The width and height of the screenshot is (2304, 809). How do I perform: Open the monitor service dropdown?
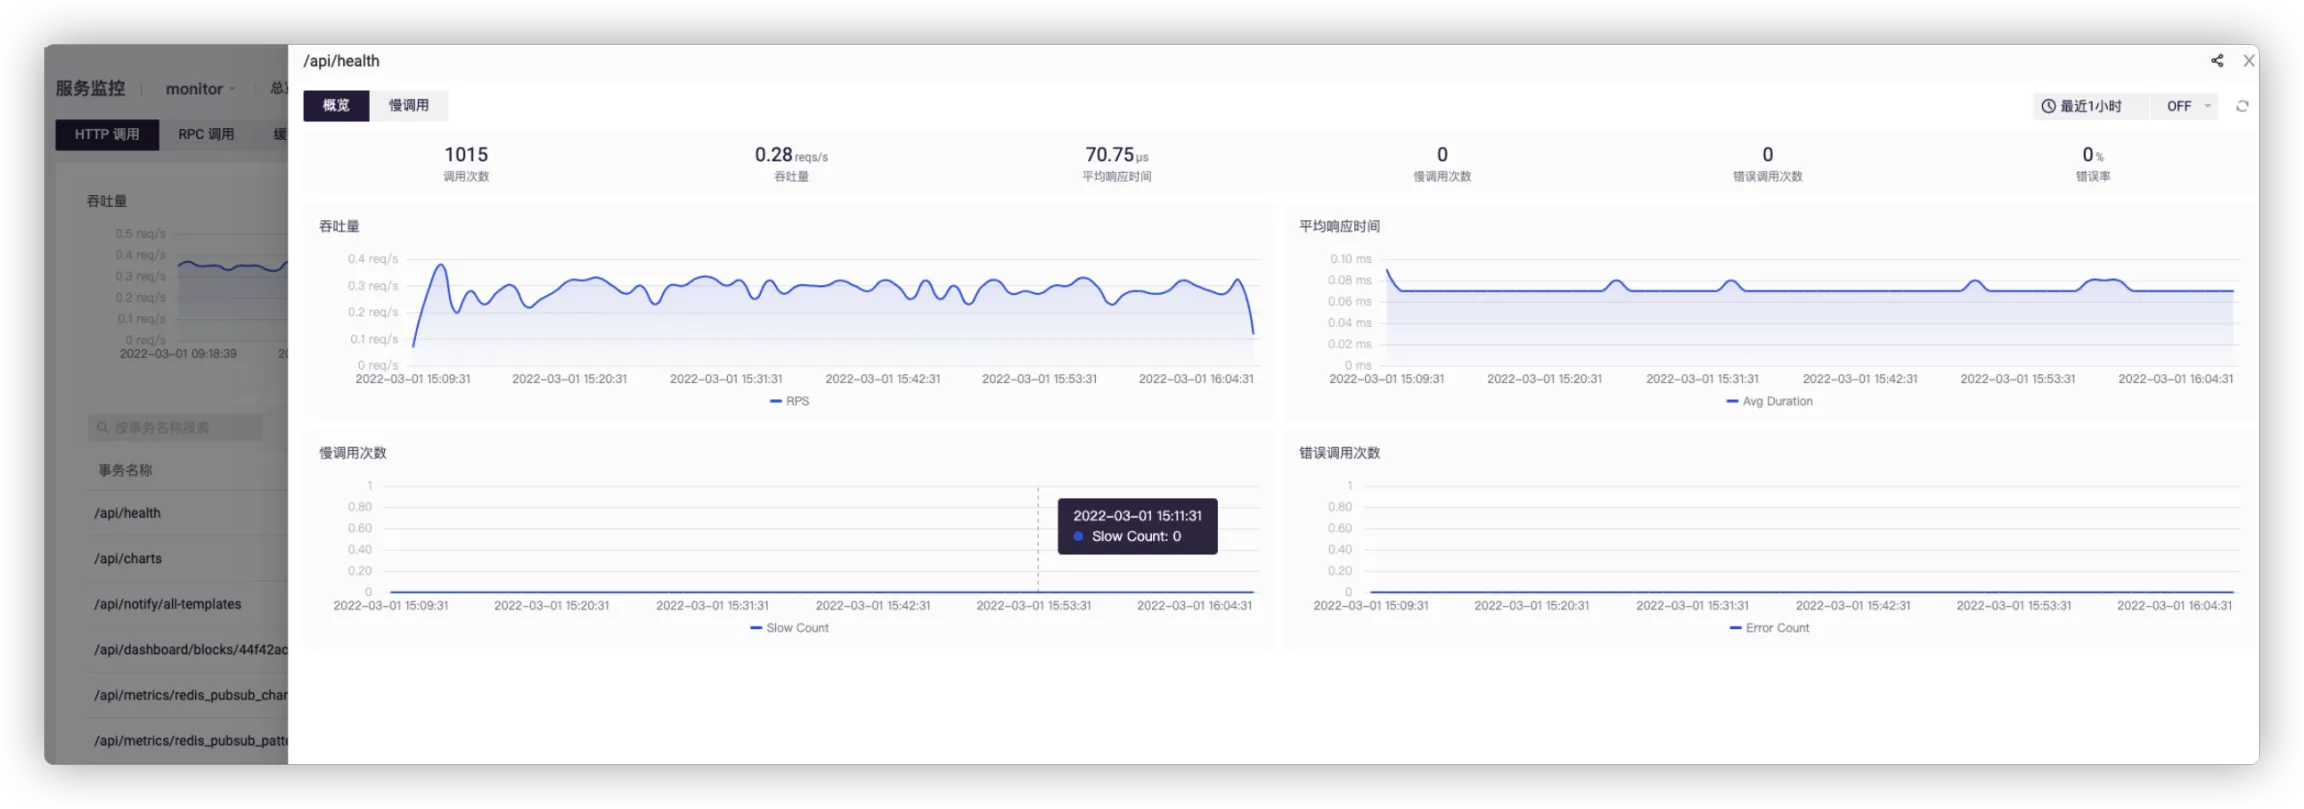(199, 89)
